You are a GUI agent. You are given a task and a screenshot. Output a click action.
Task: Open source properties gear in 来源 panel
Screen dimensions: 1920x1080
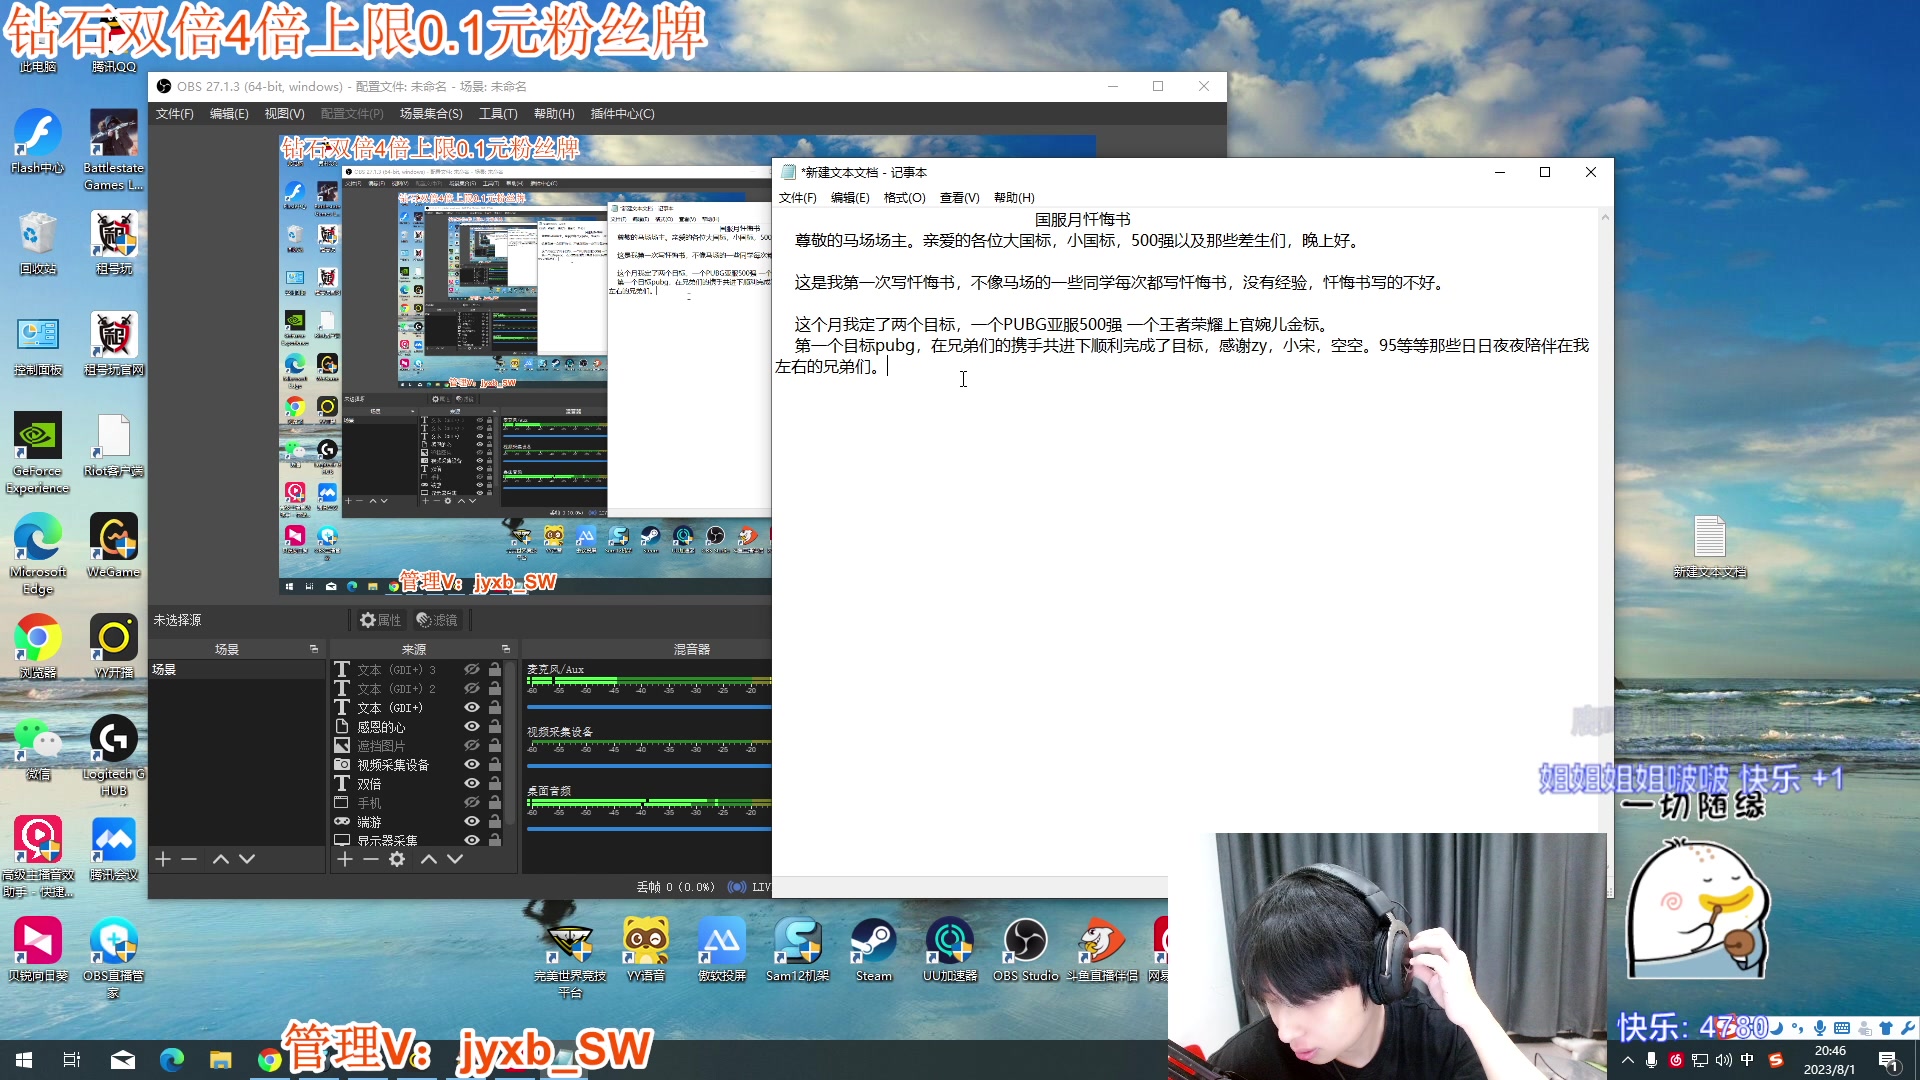(x=397, y=859)
